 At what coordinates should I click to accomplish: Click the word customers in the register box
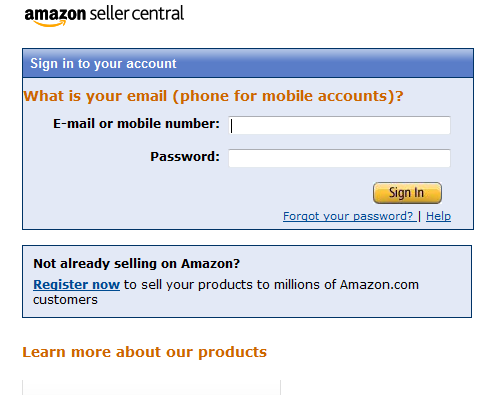tap(65, 300)
